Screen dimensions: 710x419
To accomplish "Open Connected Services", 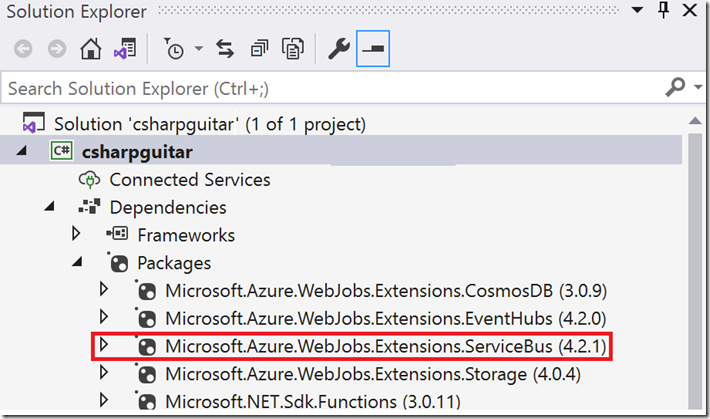I will [x=190, y=180].
